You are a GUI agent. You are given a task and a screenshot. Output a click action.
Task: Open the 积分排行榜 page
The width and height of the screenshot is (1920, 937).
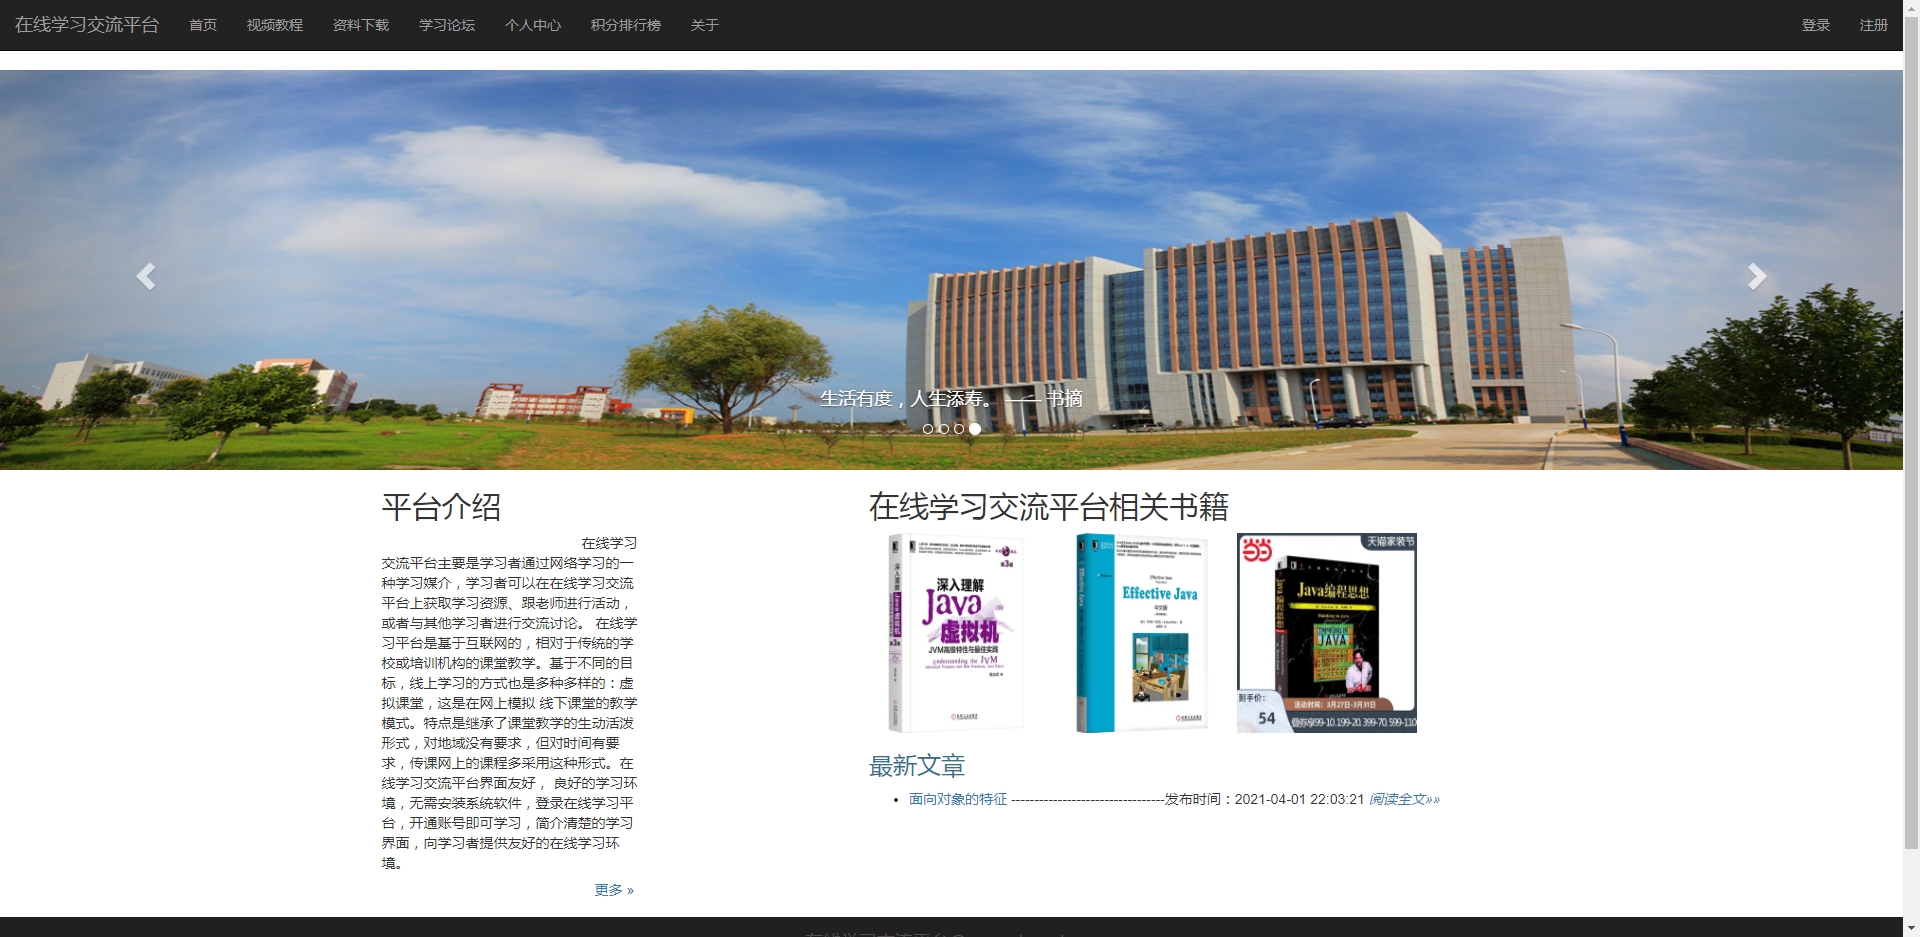click(626, 24)
